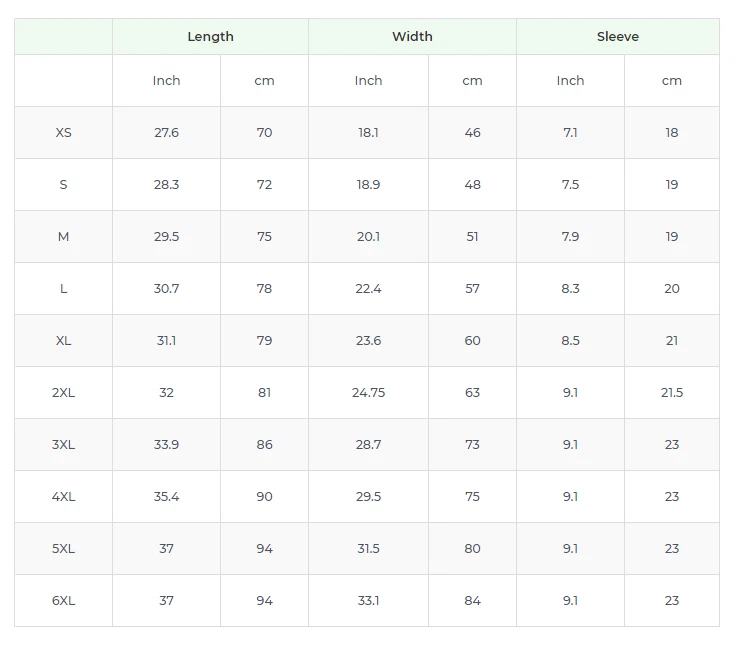Click the Length column header
This screenshot has width=749, height=658.
[x=210, y=37]
